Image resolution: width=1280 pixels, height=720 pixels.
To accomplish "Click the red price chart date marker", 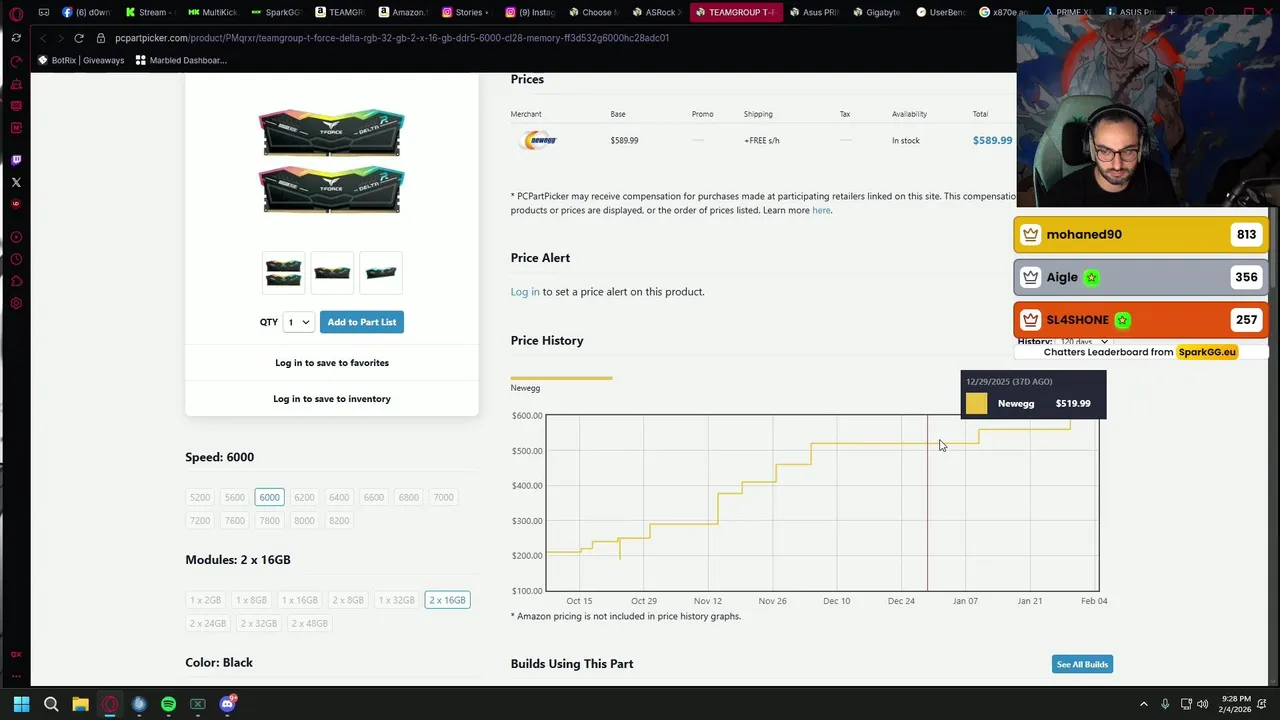I will pos(927,503).
